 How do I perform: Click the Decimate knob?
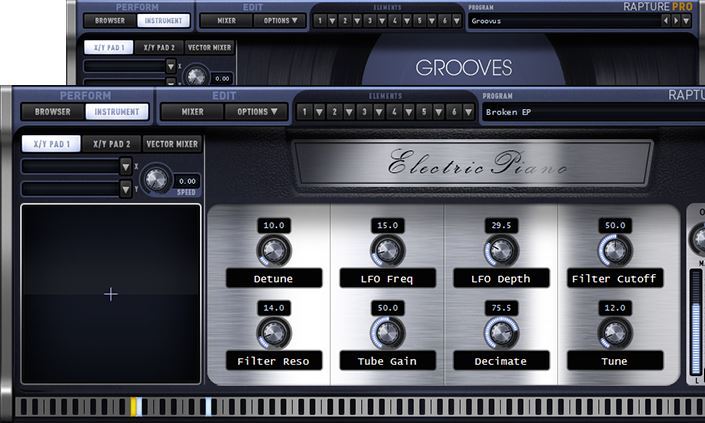pyautogui.click(x=501, y=333)
